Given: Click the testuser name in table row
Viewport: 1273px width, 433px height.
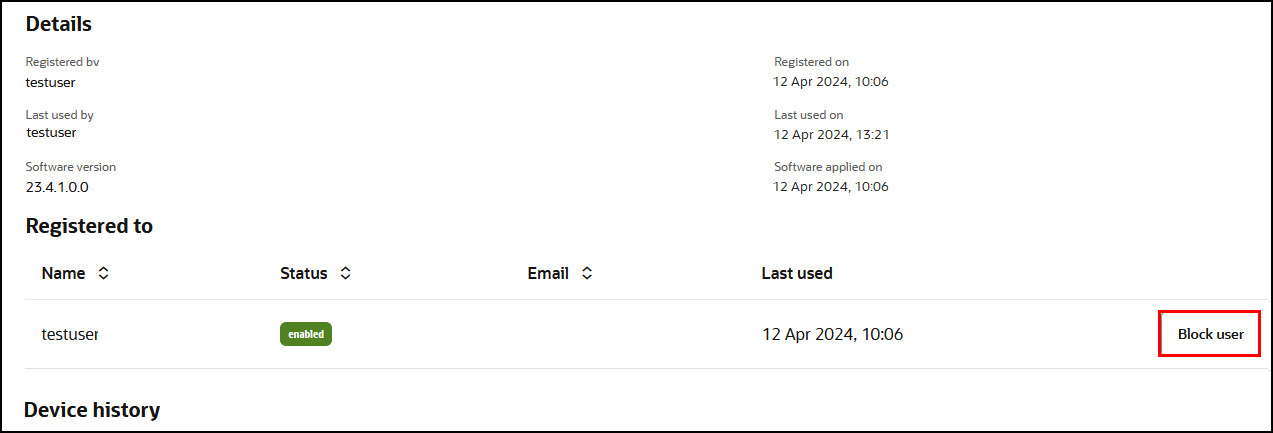Looking at the screenshot, I should pyautogui.click(x=69, y=334).
